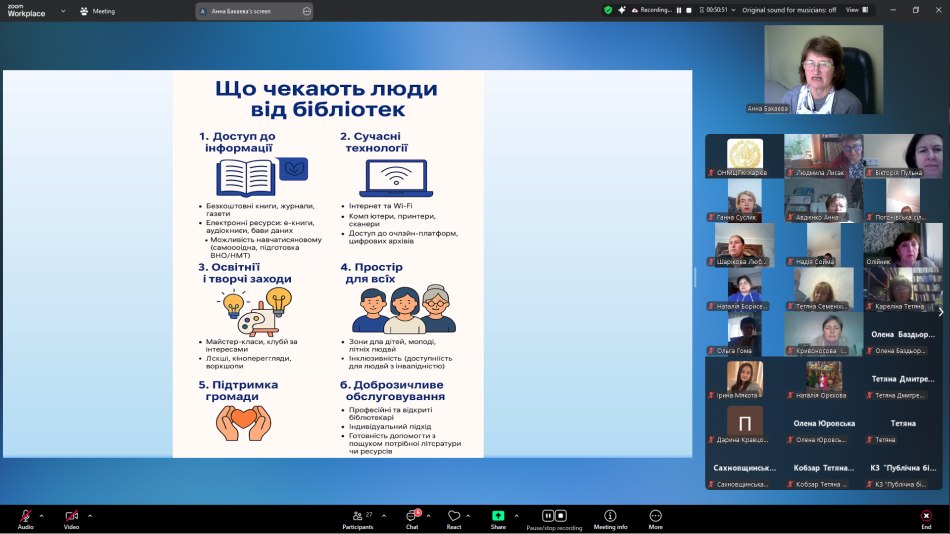This screenshot has width=950, height=534.
Task: Open the React emoji menu
Action: 454,516
